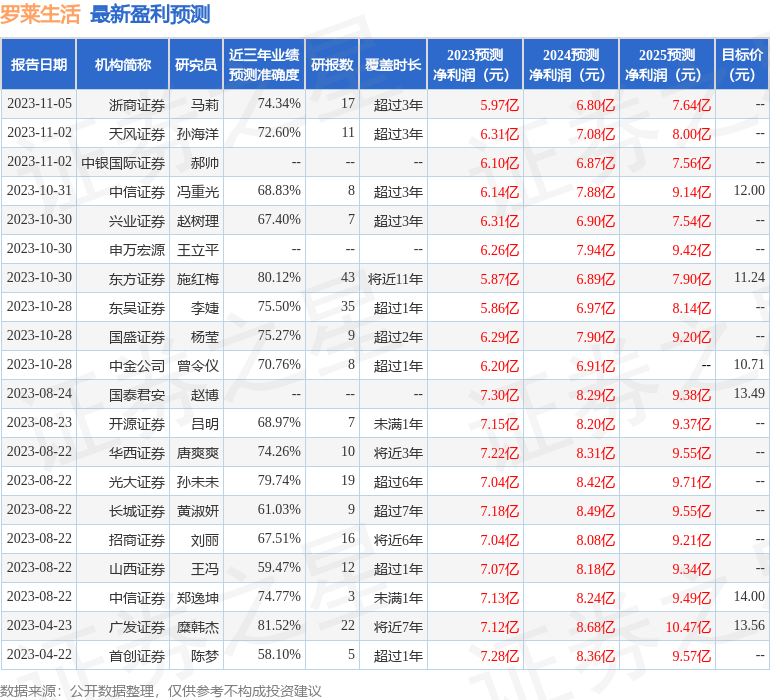This screenshot has height=700, width=770.
Task: Click the 研报数 column header
Action: [x=332, y=64]
